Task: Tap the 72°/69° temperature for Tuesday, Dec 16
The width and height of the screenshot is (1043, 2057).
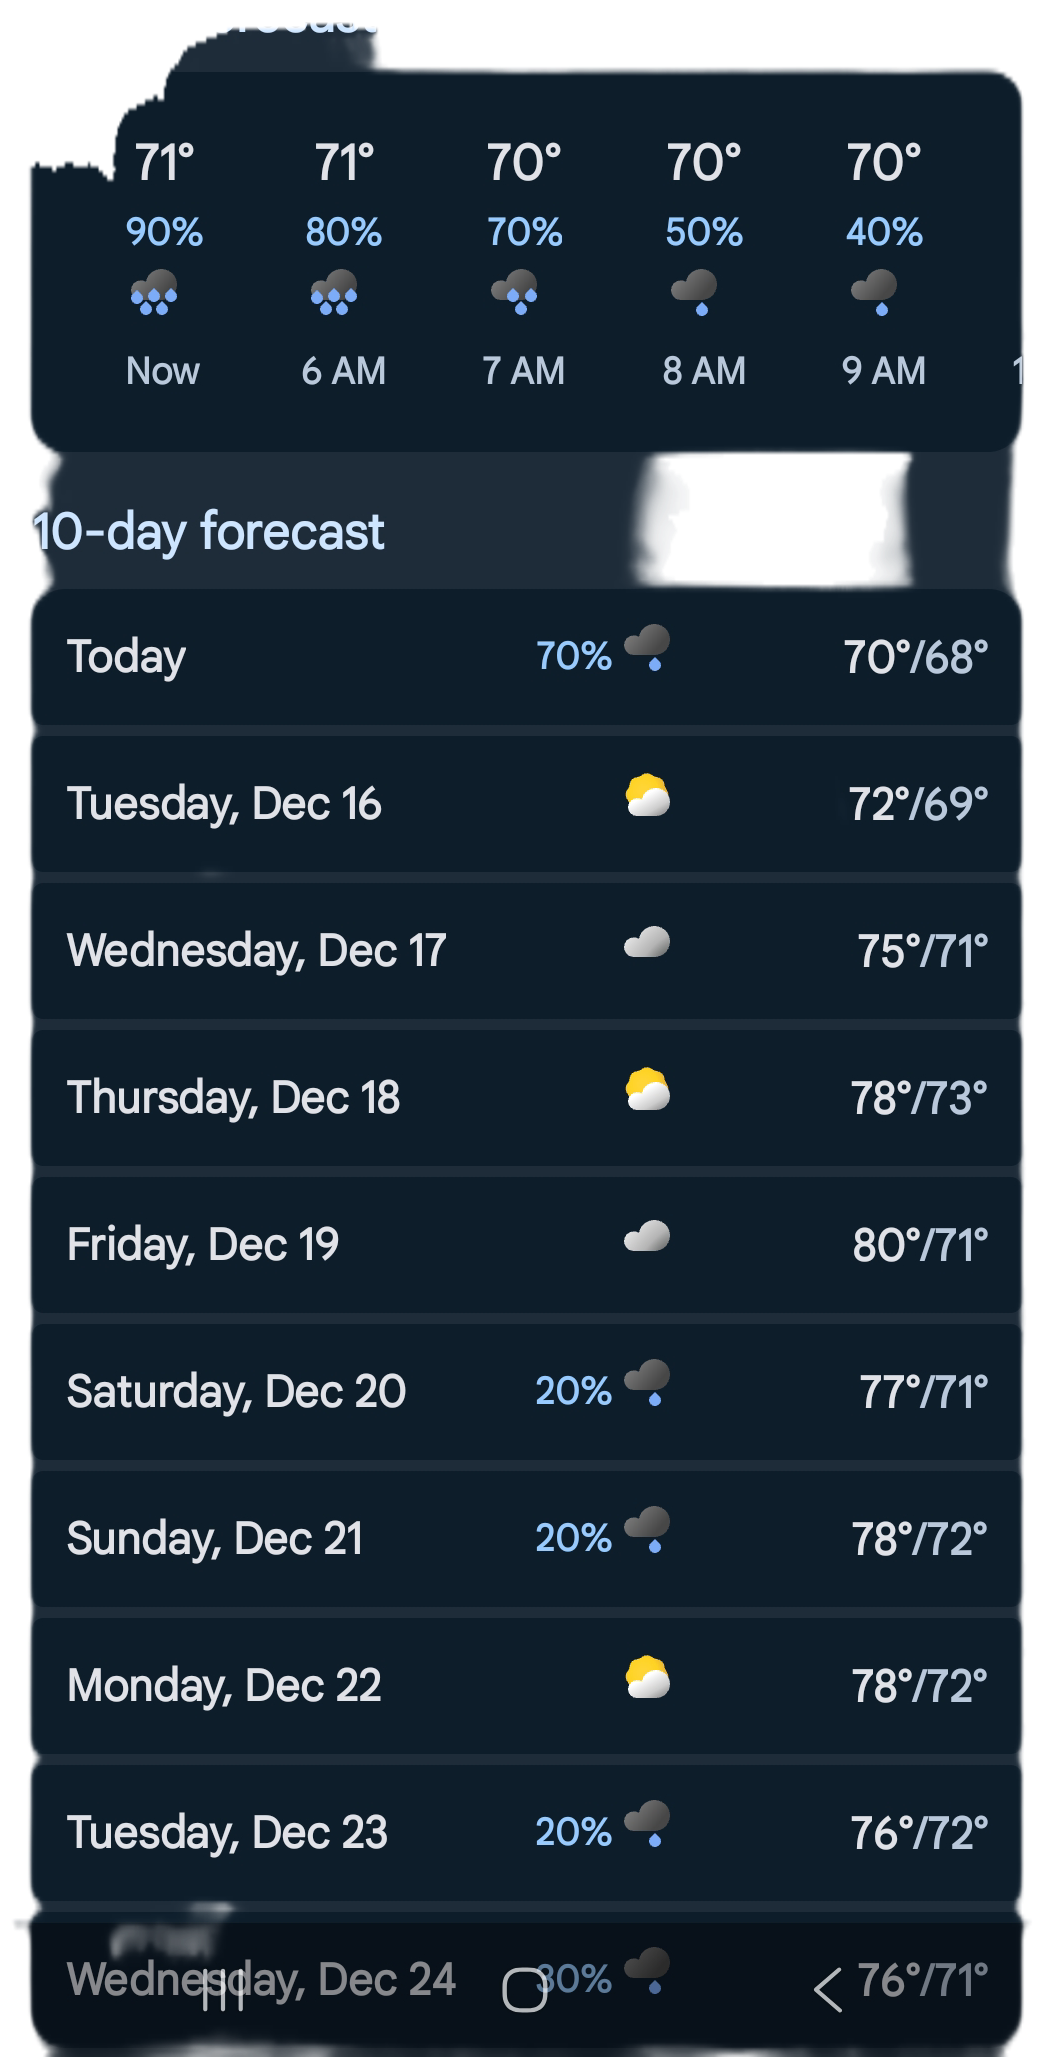Action: click(x=918, y=805)
